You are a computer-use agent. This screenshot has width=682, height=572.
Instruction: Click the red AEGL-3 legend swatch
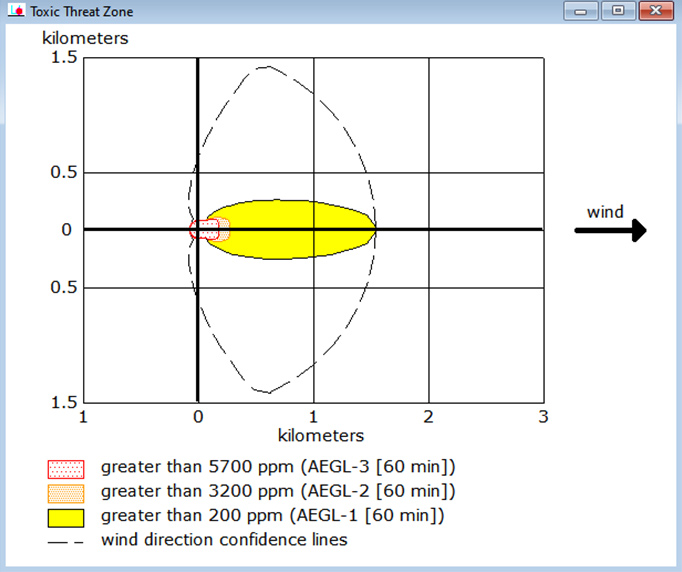(66, 468)
